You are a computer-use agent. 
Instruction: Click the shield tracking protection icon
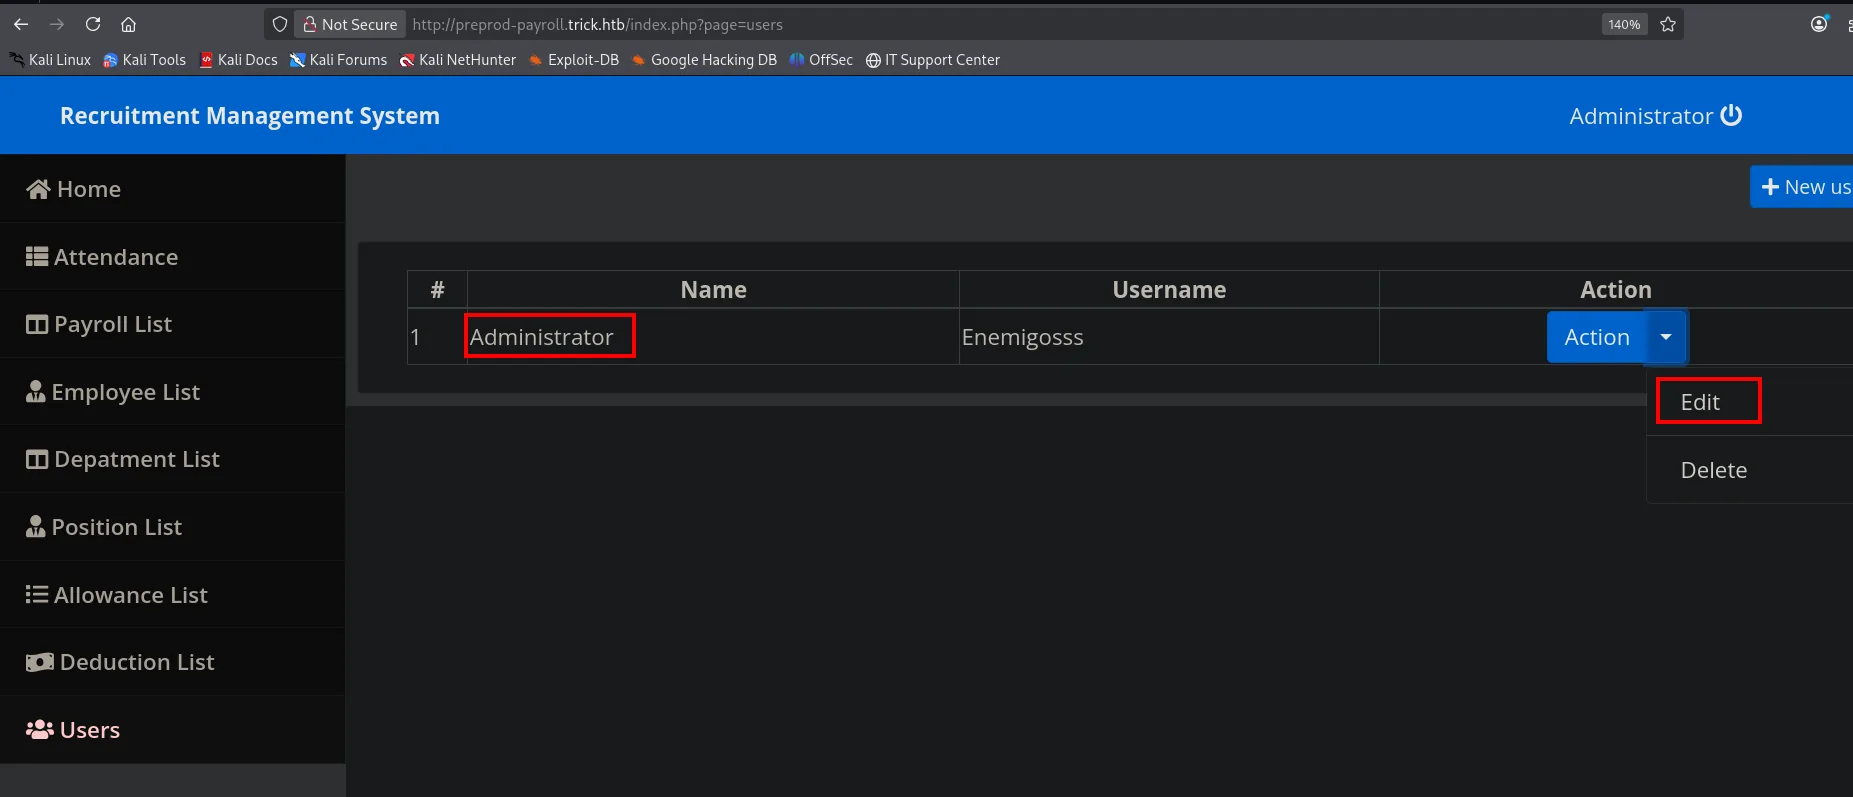[x=280, y=24]
